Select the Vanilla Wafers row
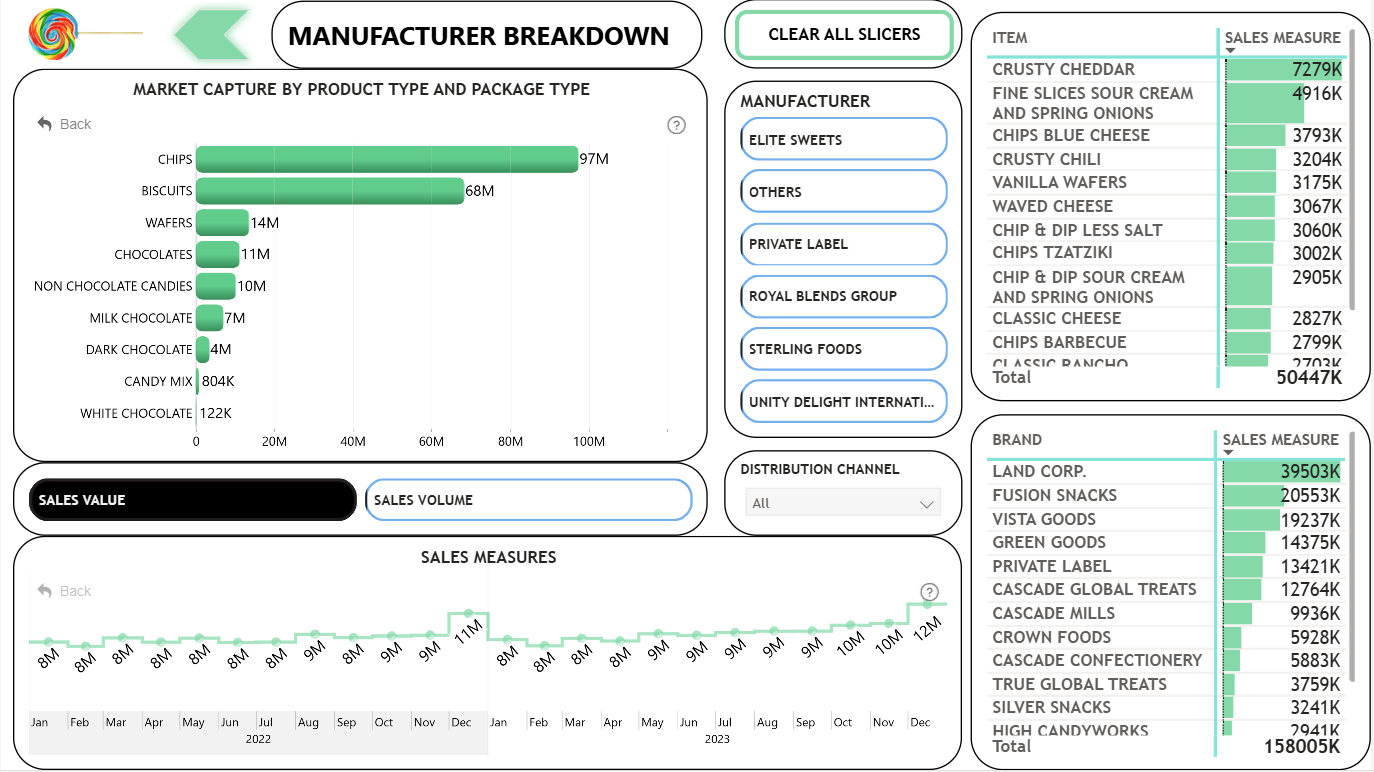This screenshot has height=772, width=1374. coord(1167,182)
